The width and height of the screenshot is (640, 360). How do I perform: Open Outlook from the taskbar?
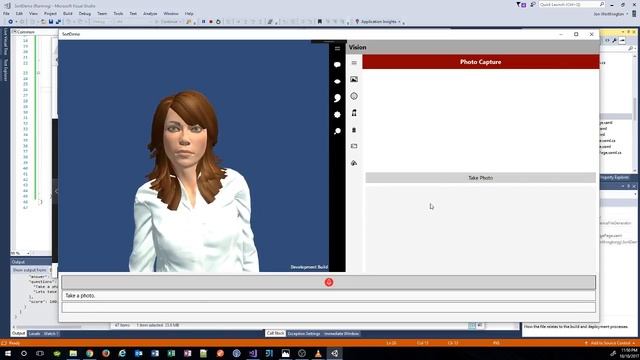[x=138, y=353]
